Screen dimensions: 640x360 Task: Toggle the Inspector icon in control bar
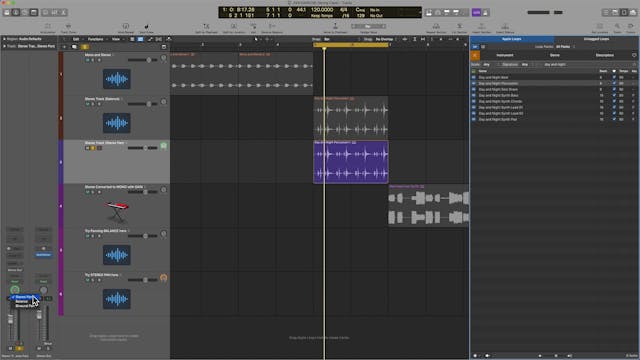click(x=16, y=13)
